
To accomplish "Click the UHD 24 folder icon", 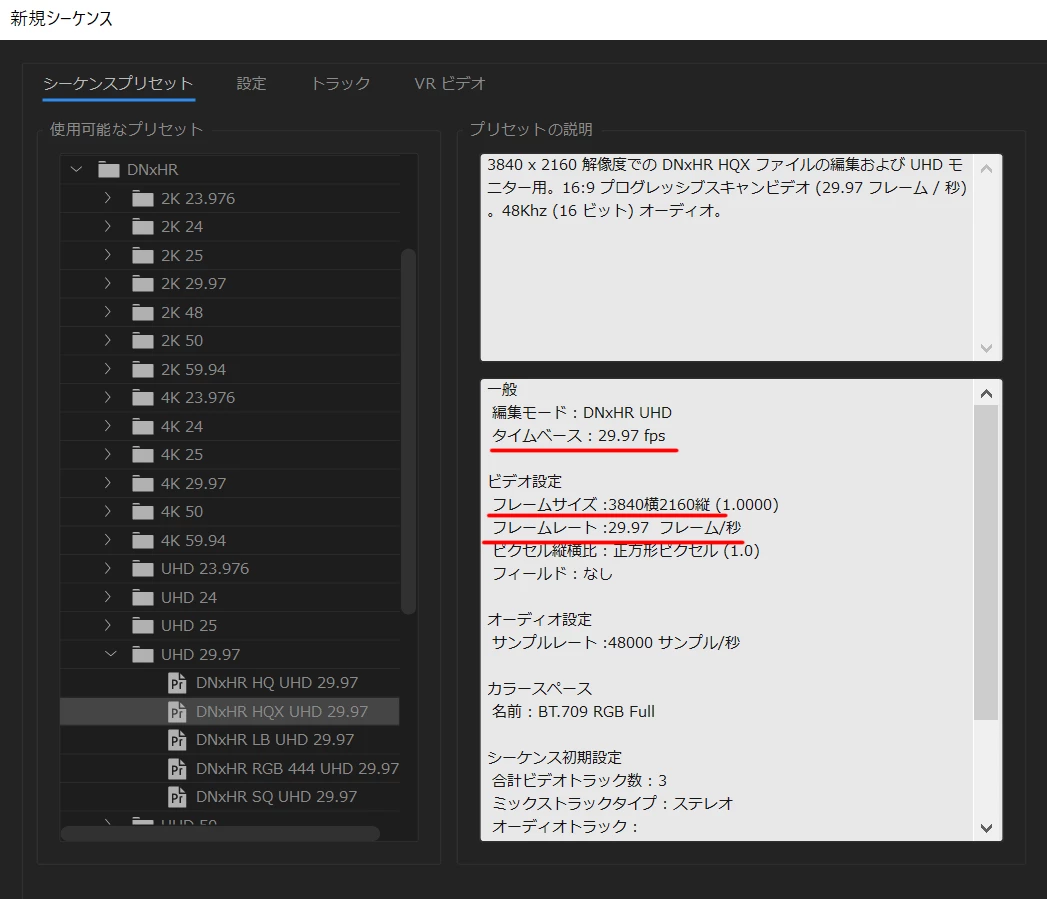I will pyautogui.click(x=143, y=597).
